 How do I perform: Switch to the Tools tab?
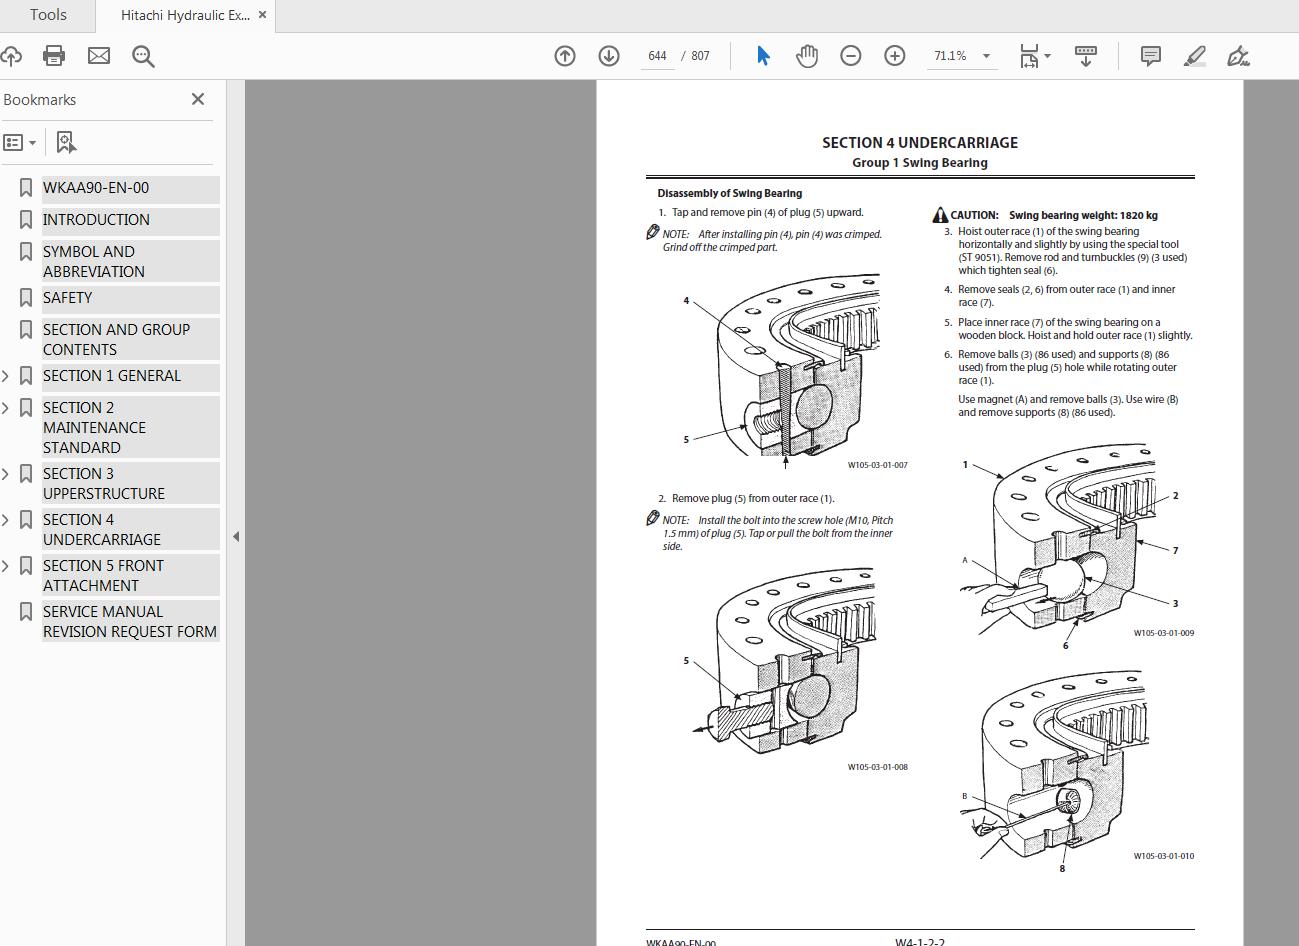click(48, 15)
